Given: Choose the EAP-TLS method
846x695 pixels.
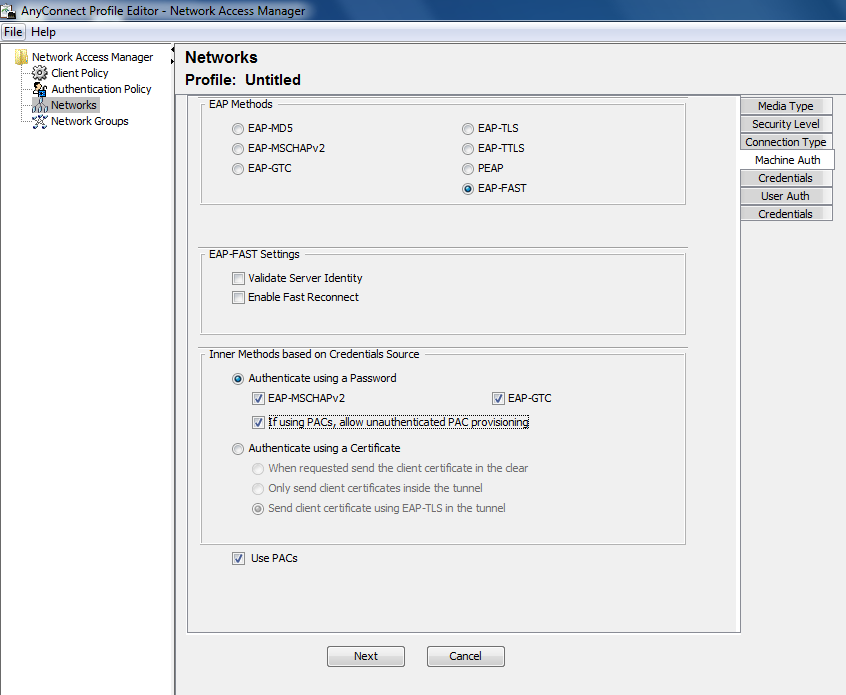Looking at the screenshot, I should tap(468, 129).
